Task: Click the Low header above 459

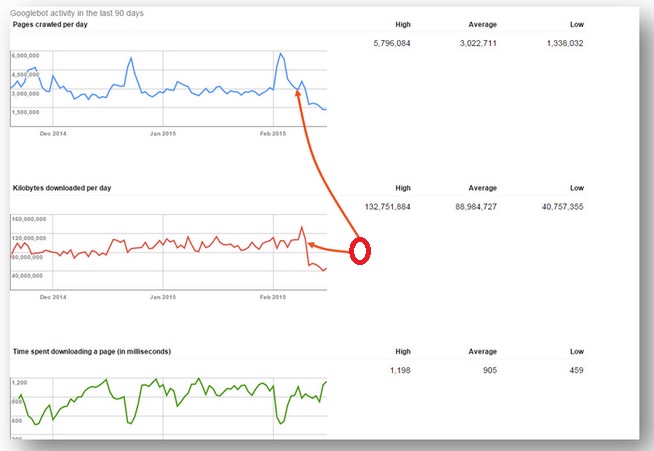Action: pos(577,351)
